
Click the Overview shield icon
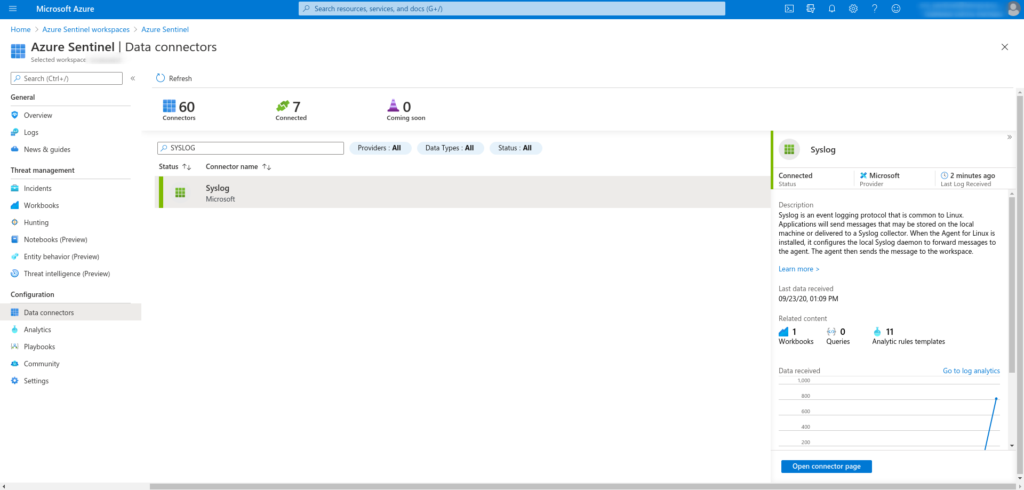[15, 115]
